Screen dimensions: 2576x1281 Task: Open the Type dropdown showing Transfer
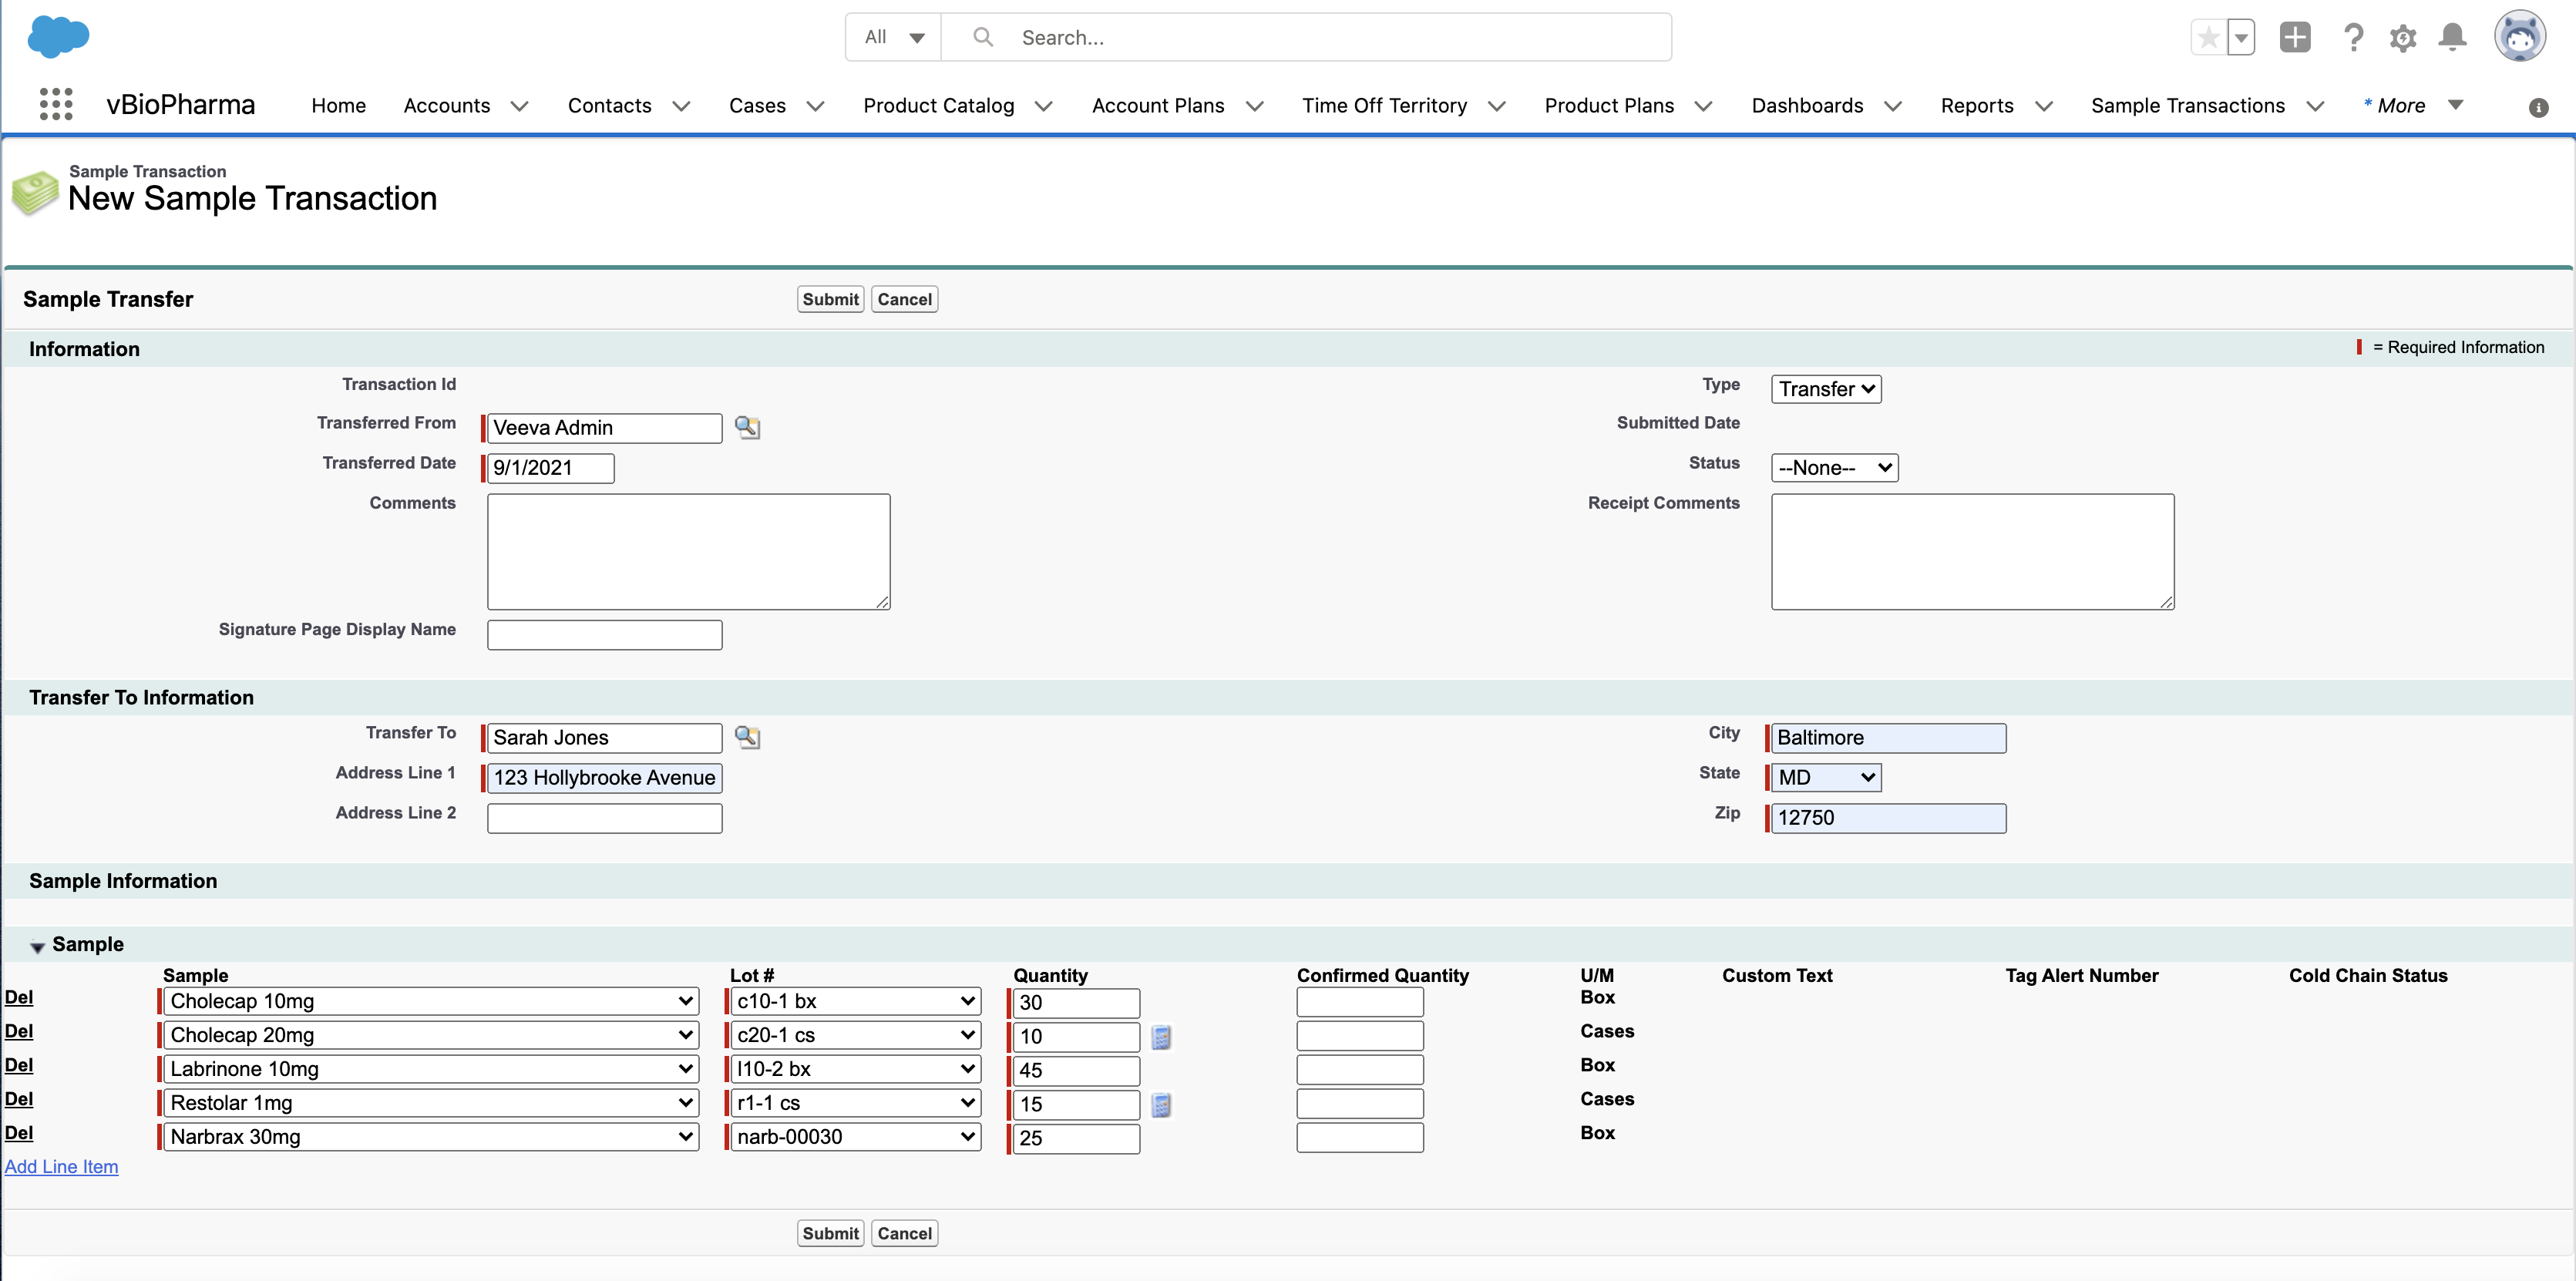tap(1825, 389)
